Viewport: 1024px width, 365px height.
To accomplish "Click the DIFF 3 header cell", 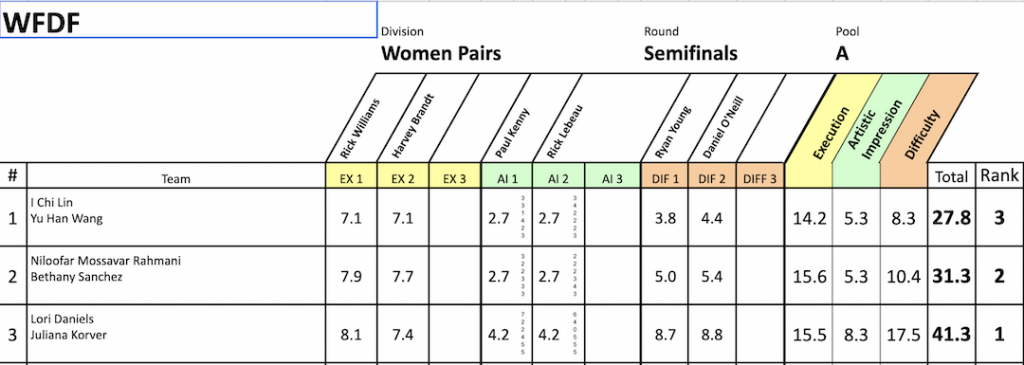I will [760, 178].
